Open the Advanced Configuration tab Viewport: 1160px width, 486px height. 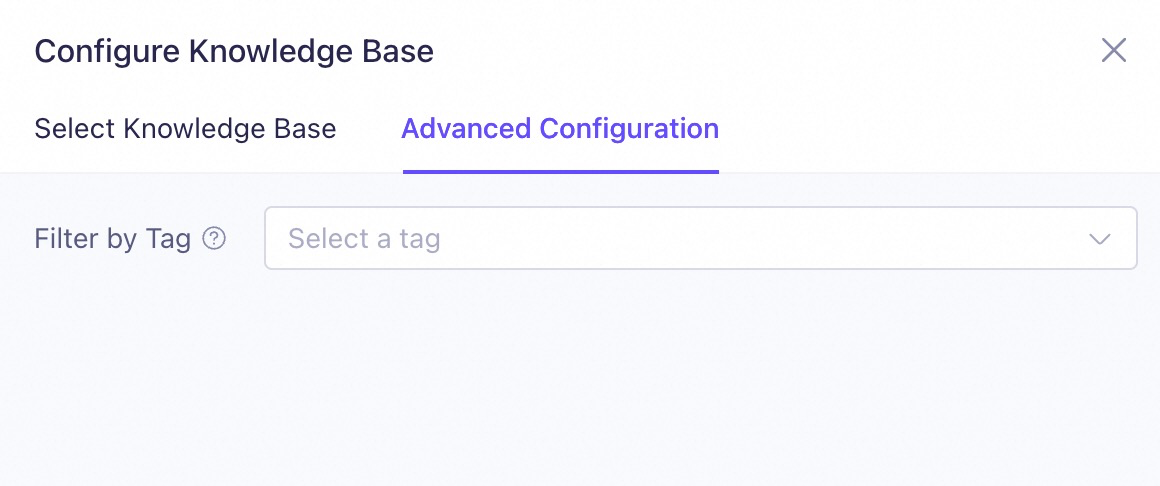560,129
